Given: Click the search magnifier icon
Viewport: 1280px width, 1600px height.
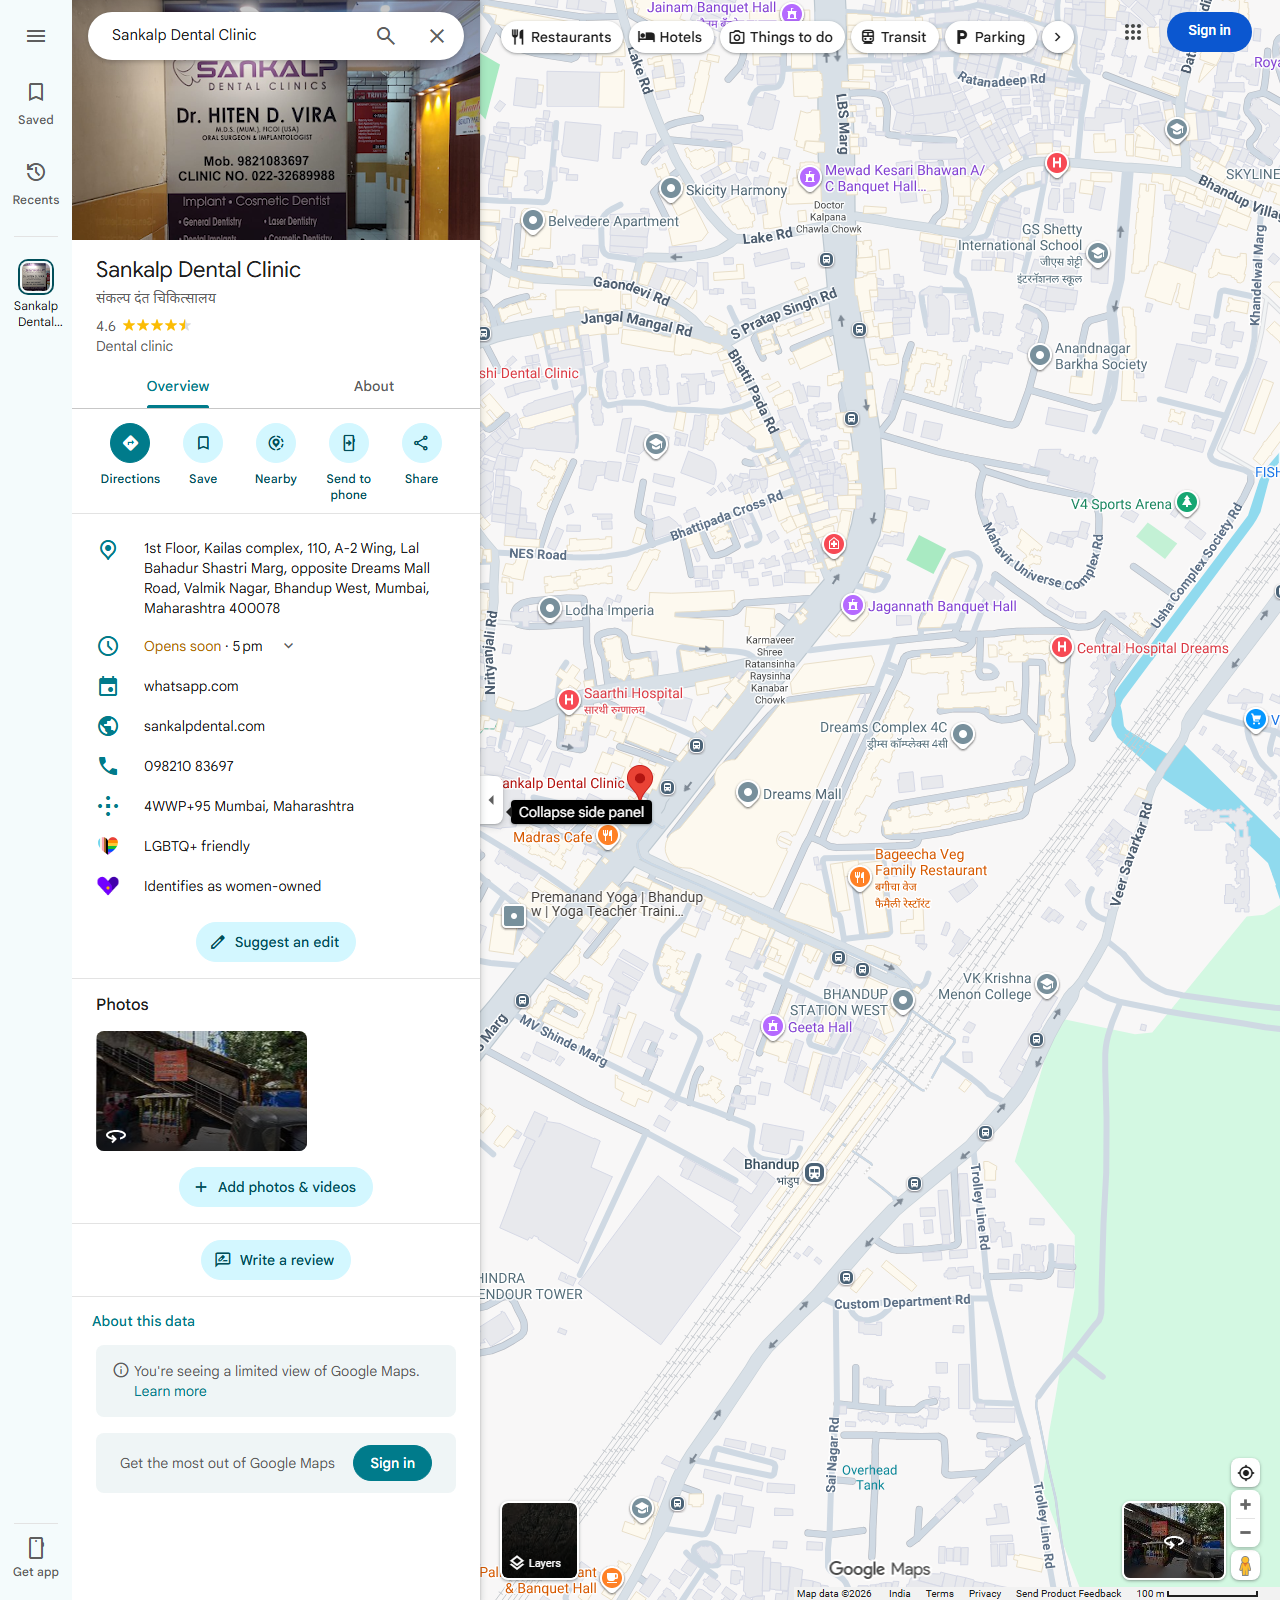Looking at the screenshot, I should click(386, 36).
